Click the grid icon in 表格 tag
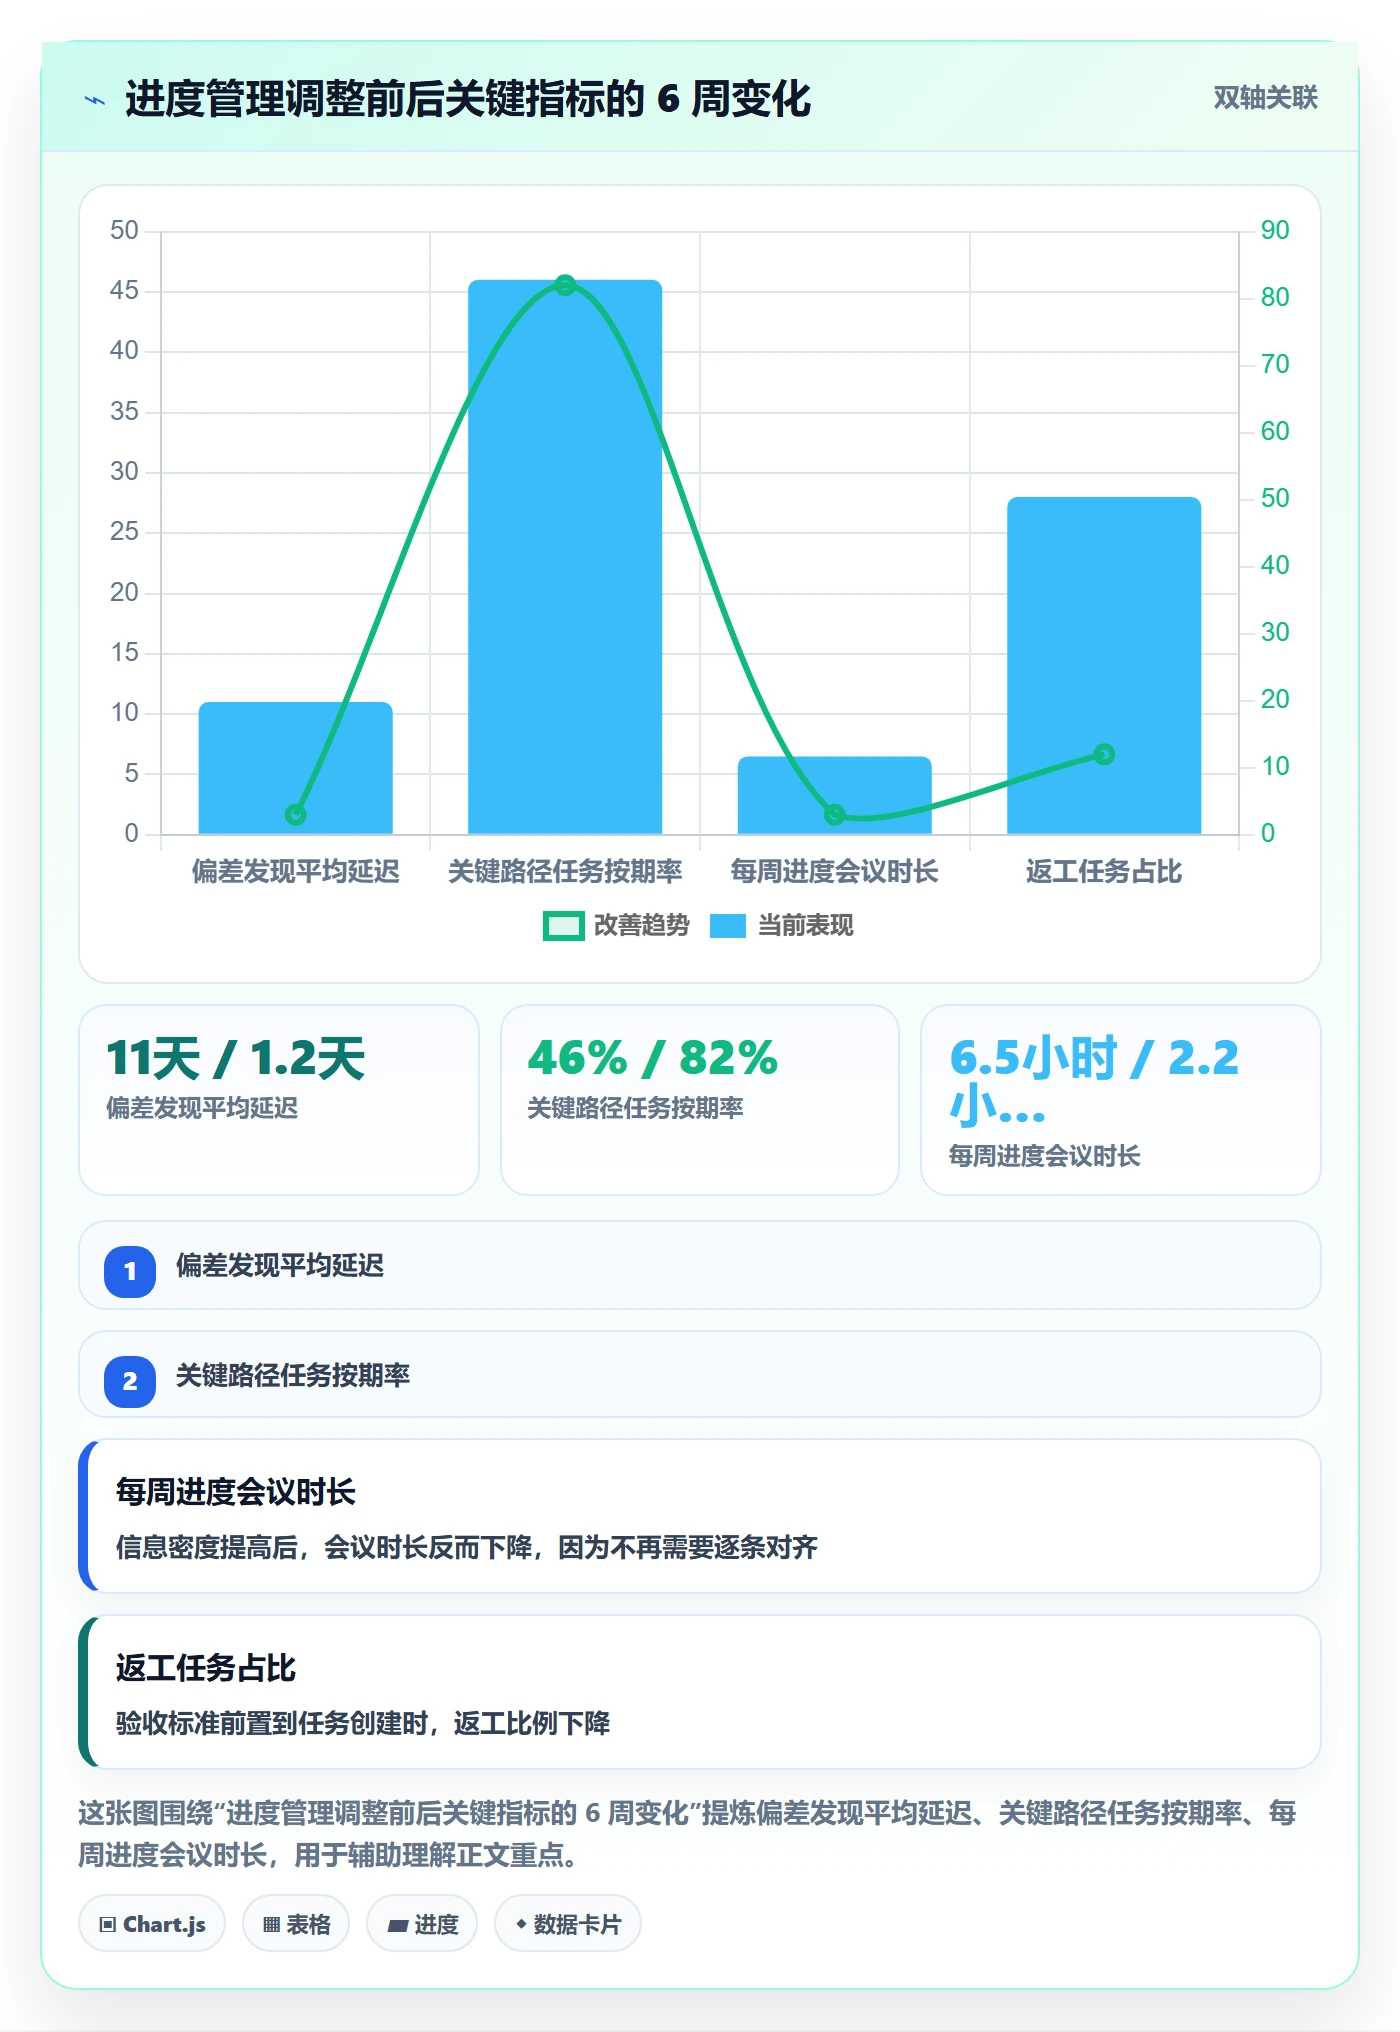The height and width of the screenshot is (2032, 1400). [271, 1925]
